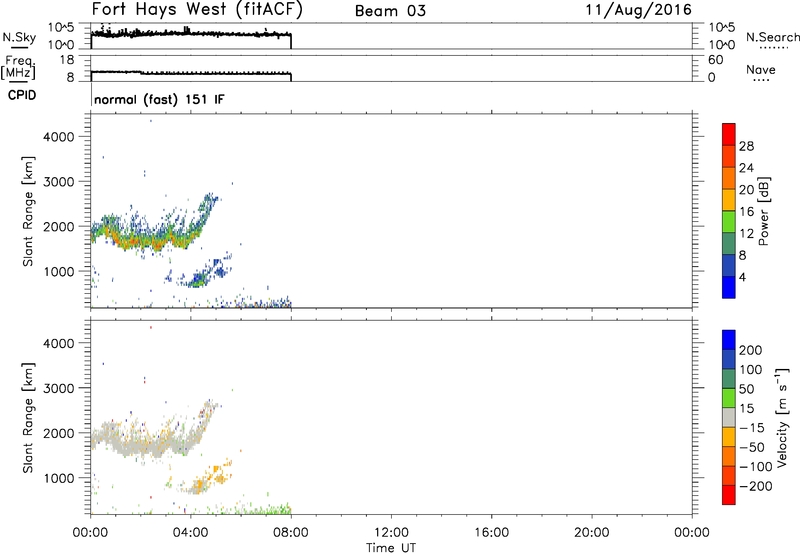This screenshot has width=800, height=554.
Task: Select the teal Power segment between 8 and 12
Action: click(x=729, y=243)
